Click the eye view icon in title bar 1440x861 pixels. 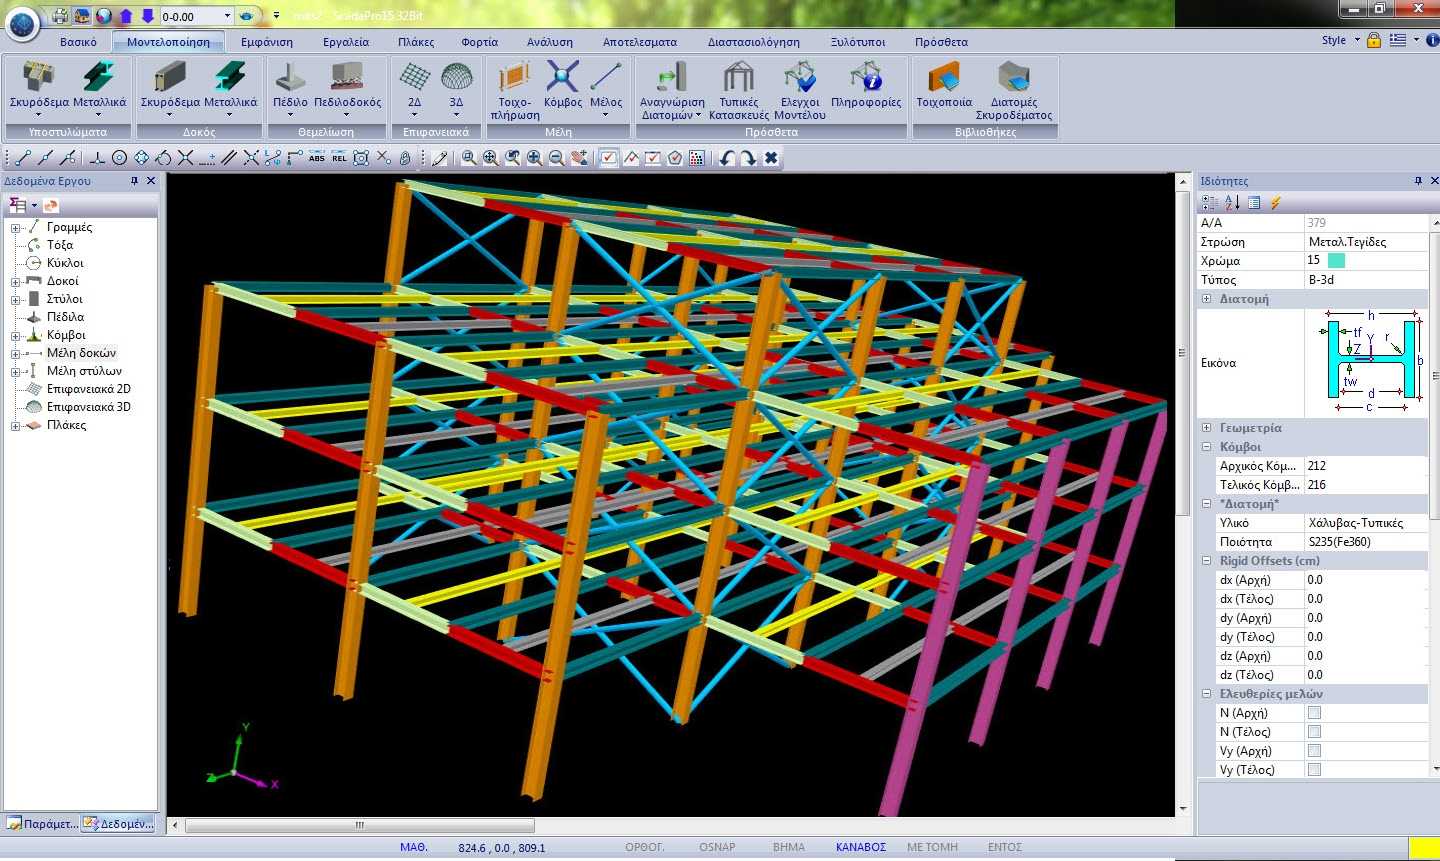point(246,16)
